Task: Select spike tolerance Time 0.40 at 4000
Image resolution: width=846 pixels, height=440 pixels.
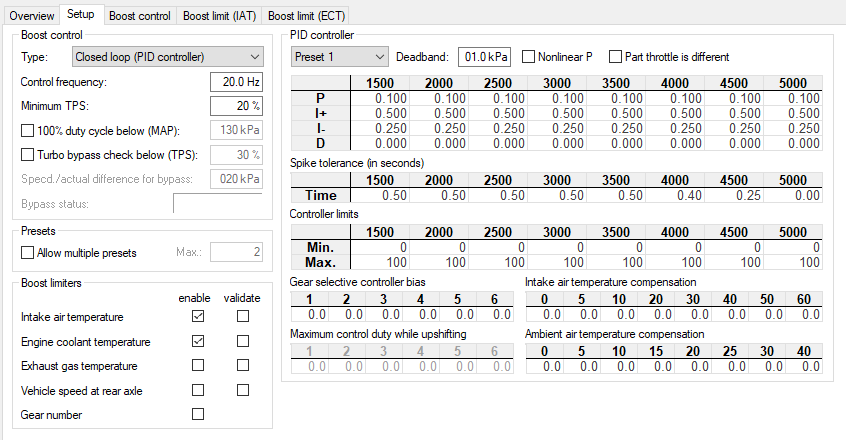Action: click(674, 195)
